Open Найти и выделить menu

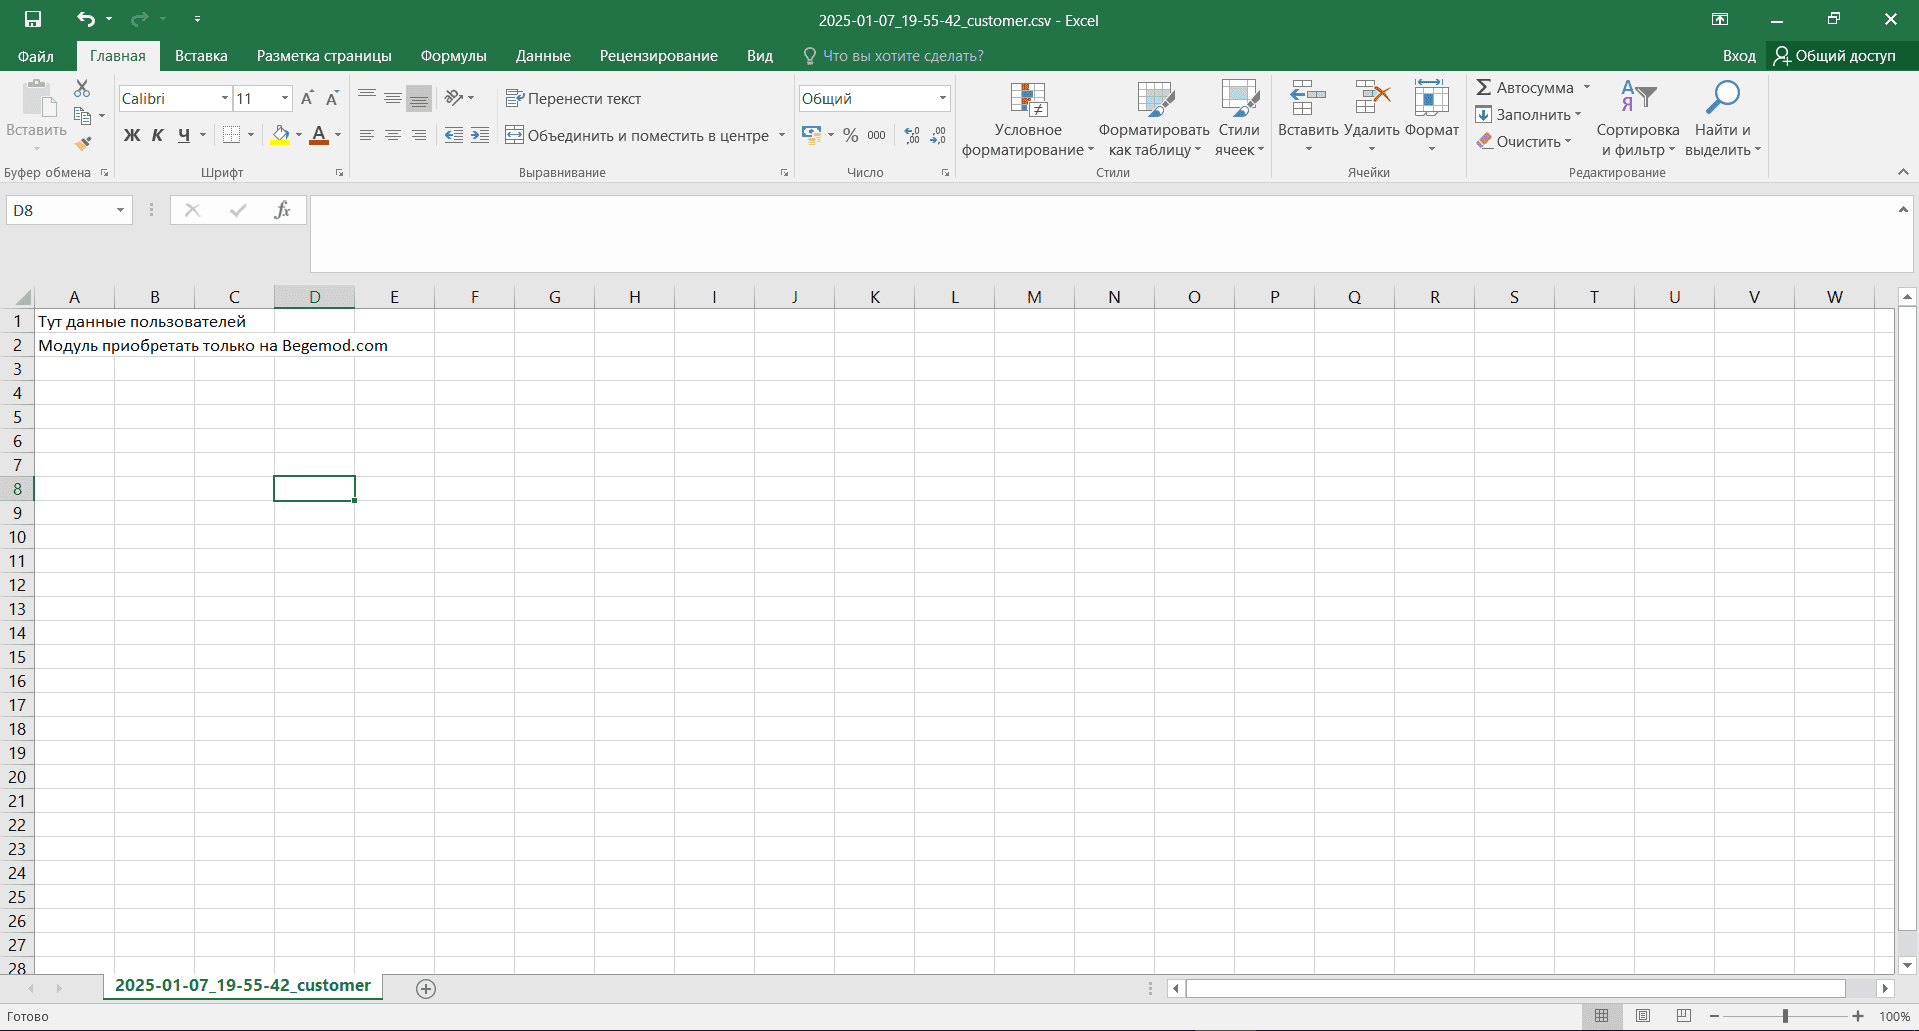1723,119
